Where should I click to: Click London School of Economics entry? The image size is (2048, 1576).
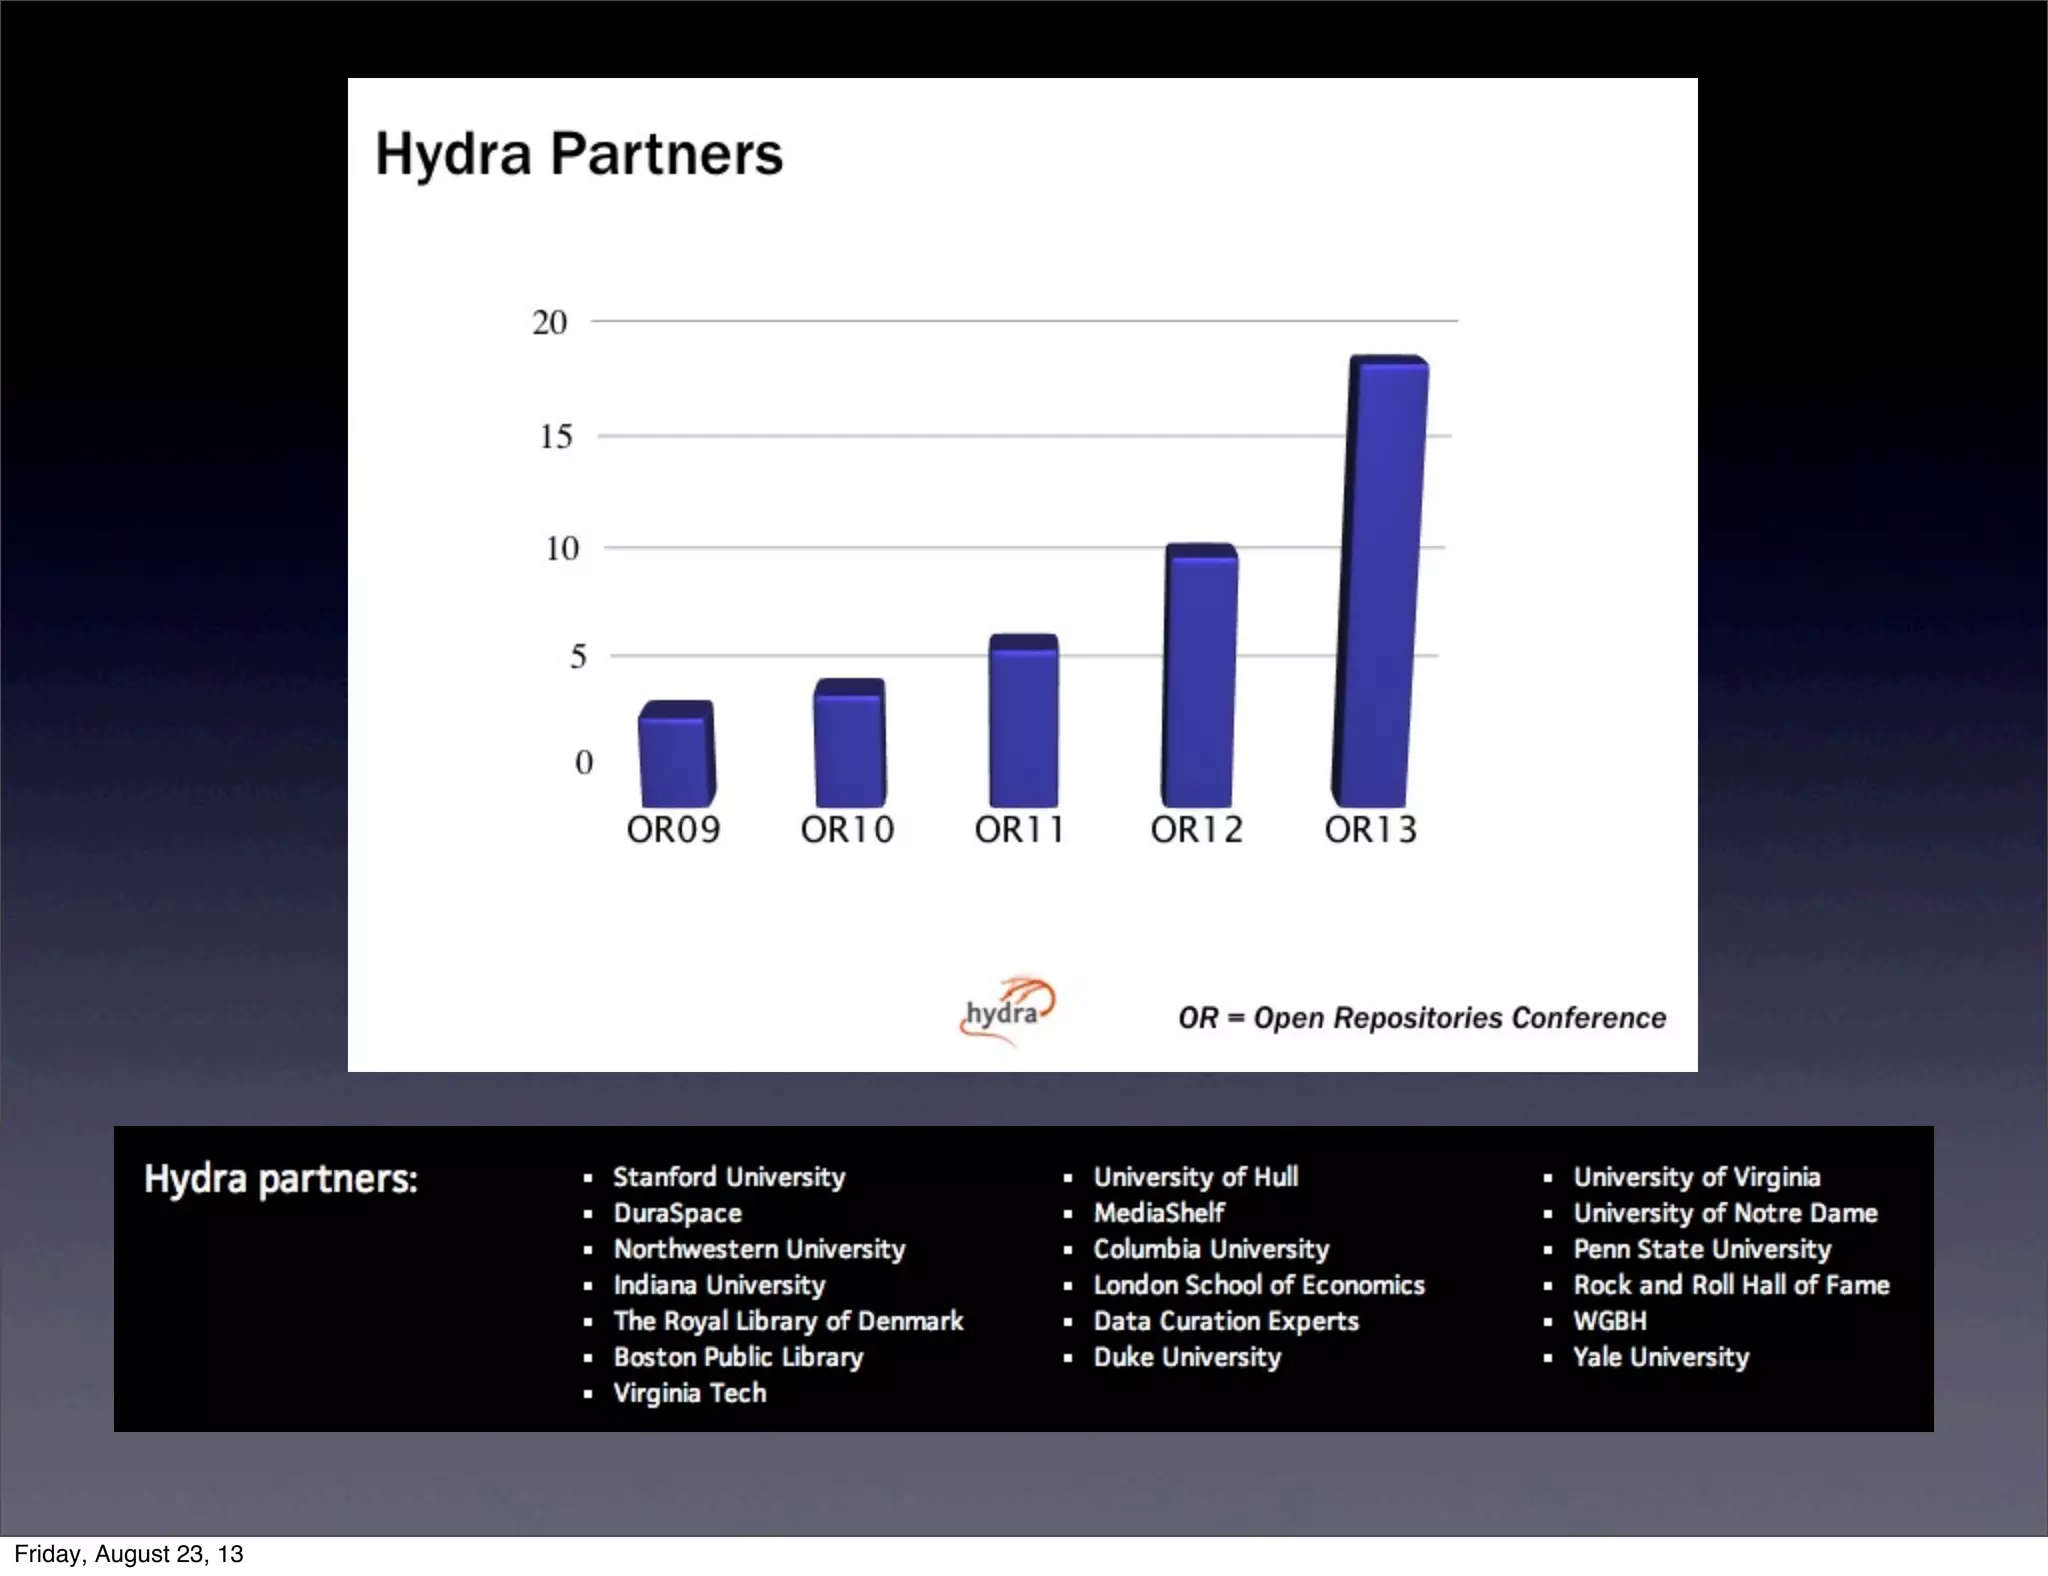[x=1258, y=1285]
